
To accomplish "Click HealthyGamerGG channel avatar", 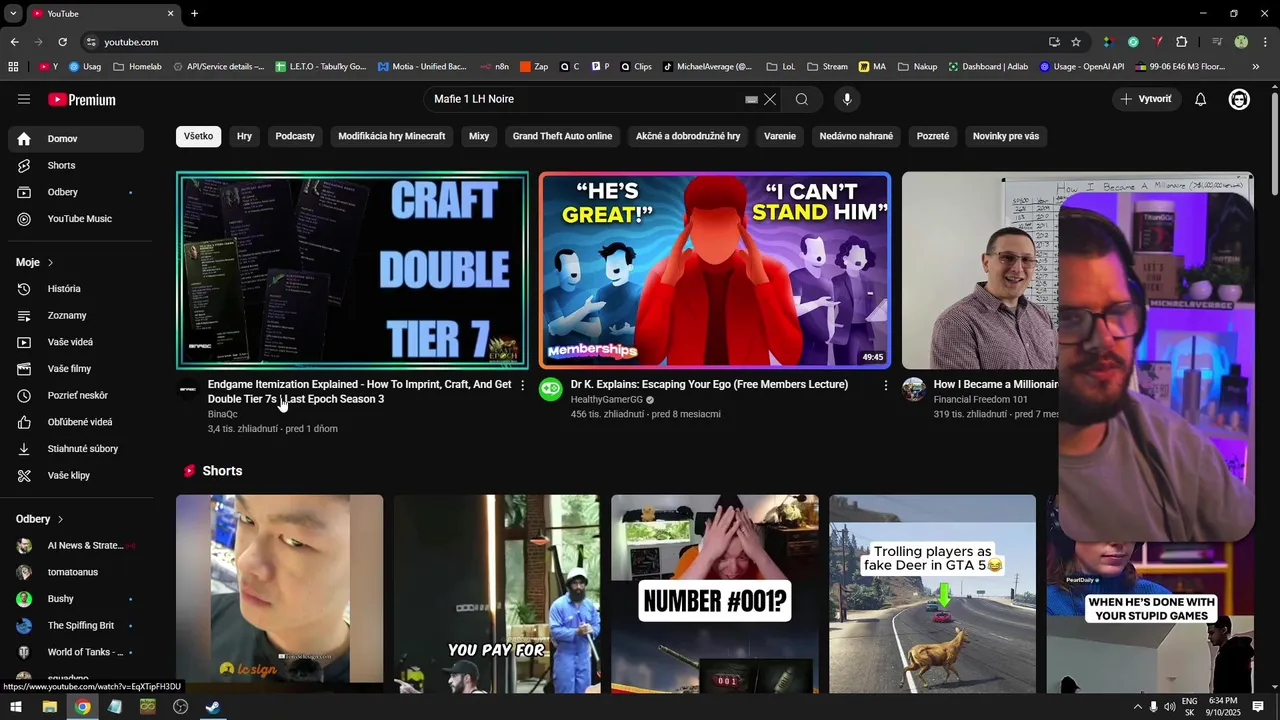I will point(551,389).
